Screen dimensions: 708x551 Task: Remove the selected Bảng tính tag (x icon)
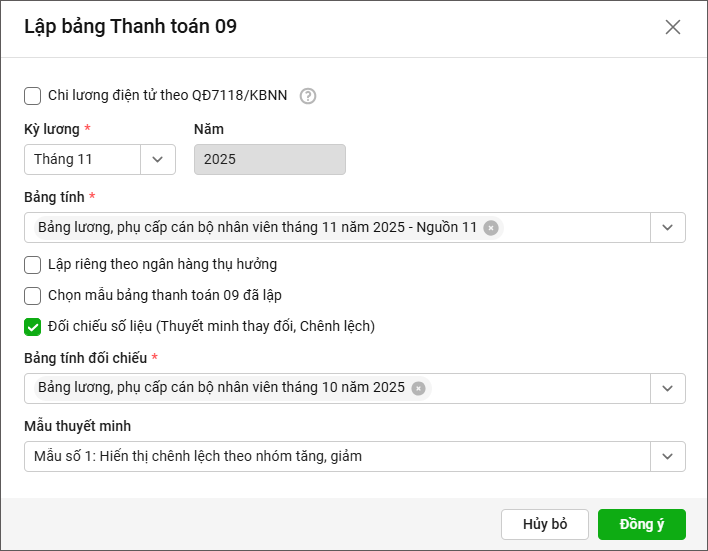[491, 228]
